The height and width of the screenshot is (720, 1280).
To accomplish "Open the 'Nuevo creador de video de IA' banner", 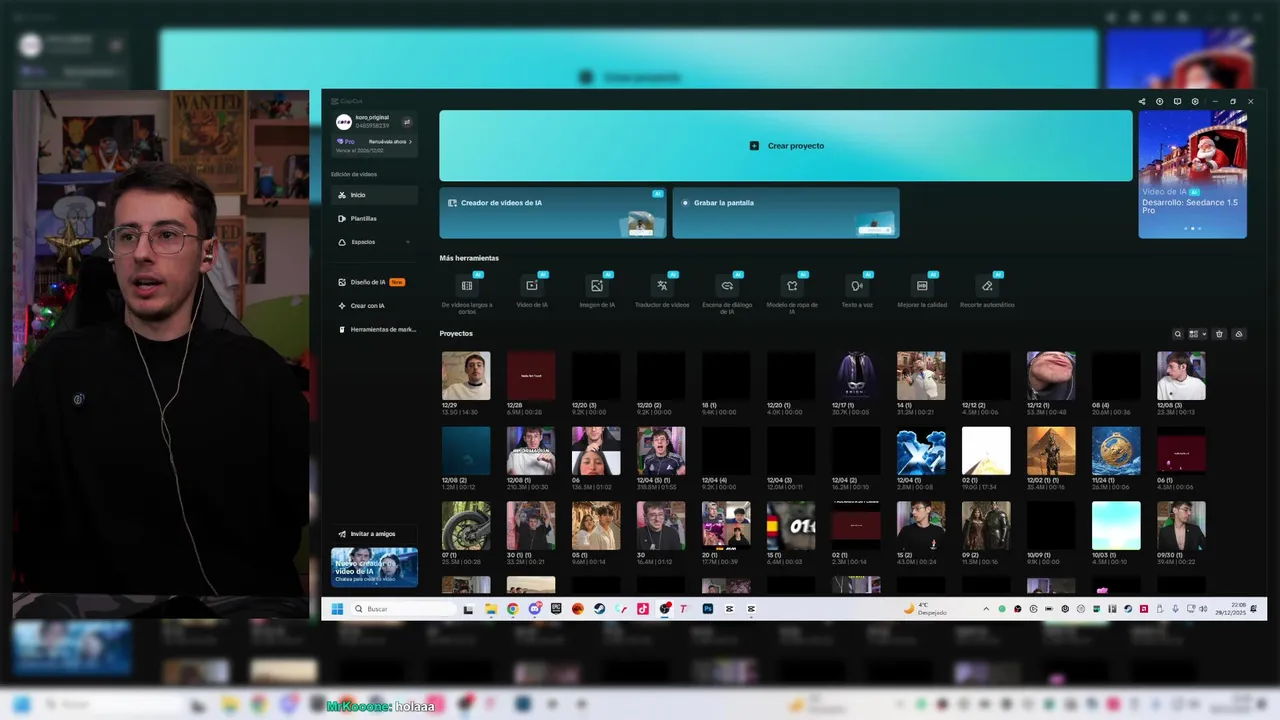I will pos(375,567).
